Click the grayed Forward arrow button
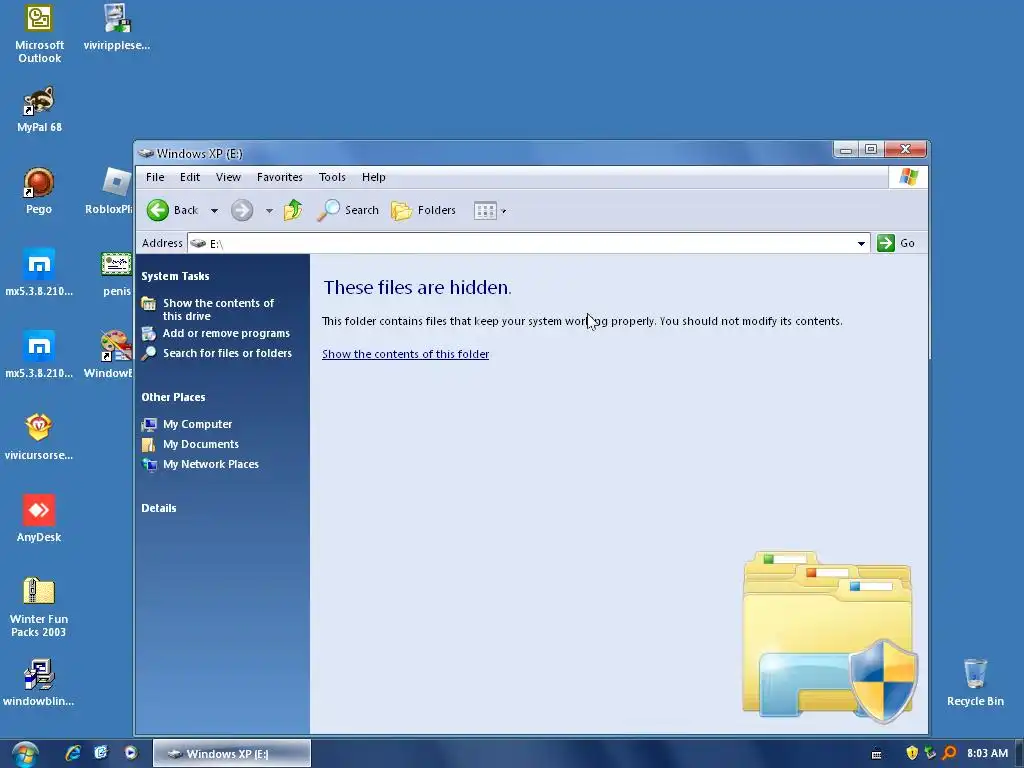Image resolution: width=1024 pixels, height=768 pixels. click(242, 210)
